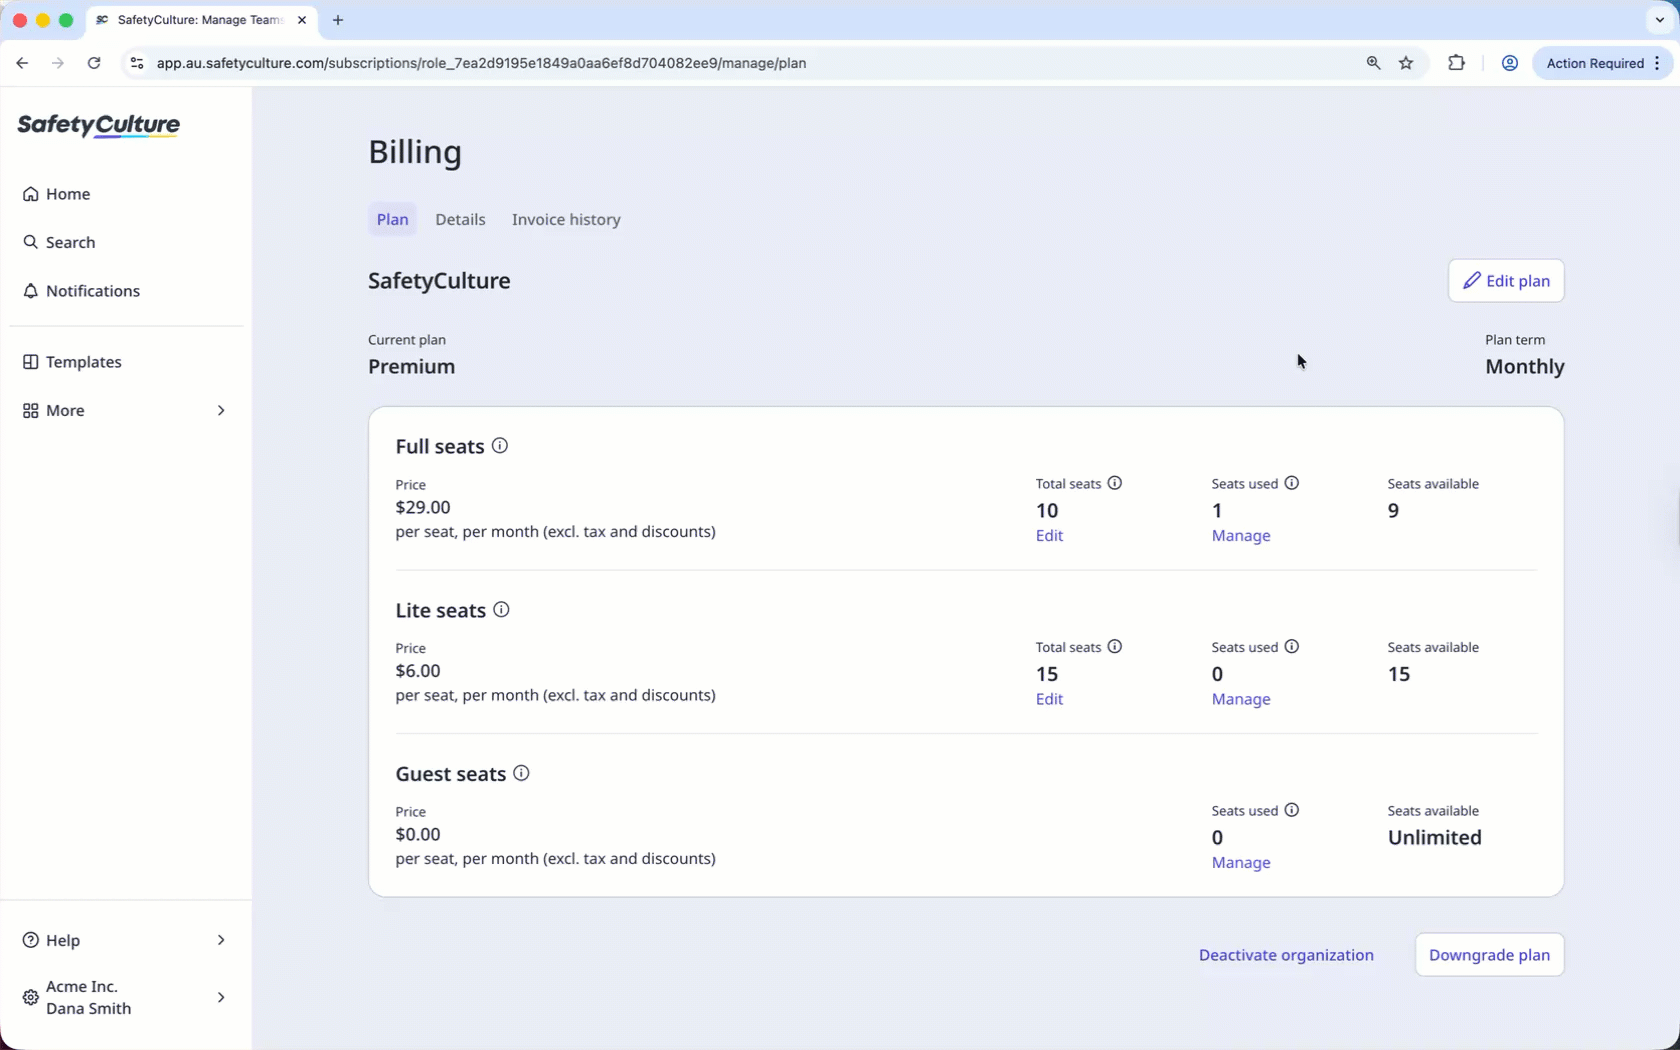This screenshot has width=1680, height=1050.
Task: Click the Notifications bell icon
Action: pyautogui.click(x=31, y=291)
